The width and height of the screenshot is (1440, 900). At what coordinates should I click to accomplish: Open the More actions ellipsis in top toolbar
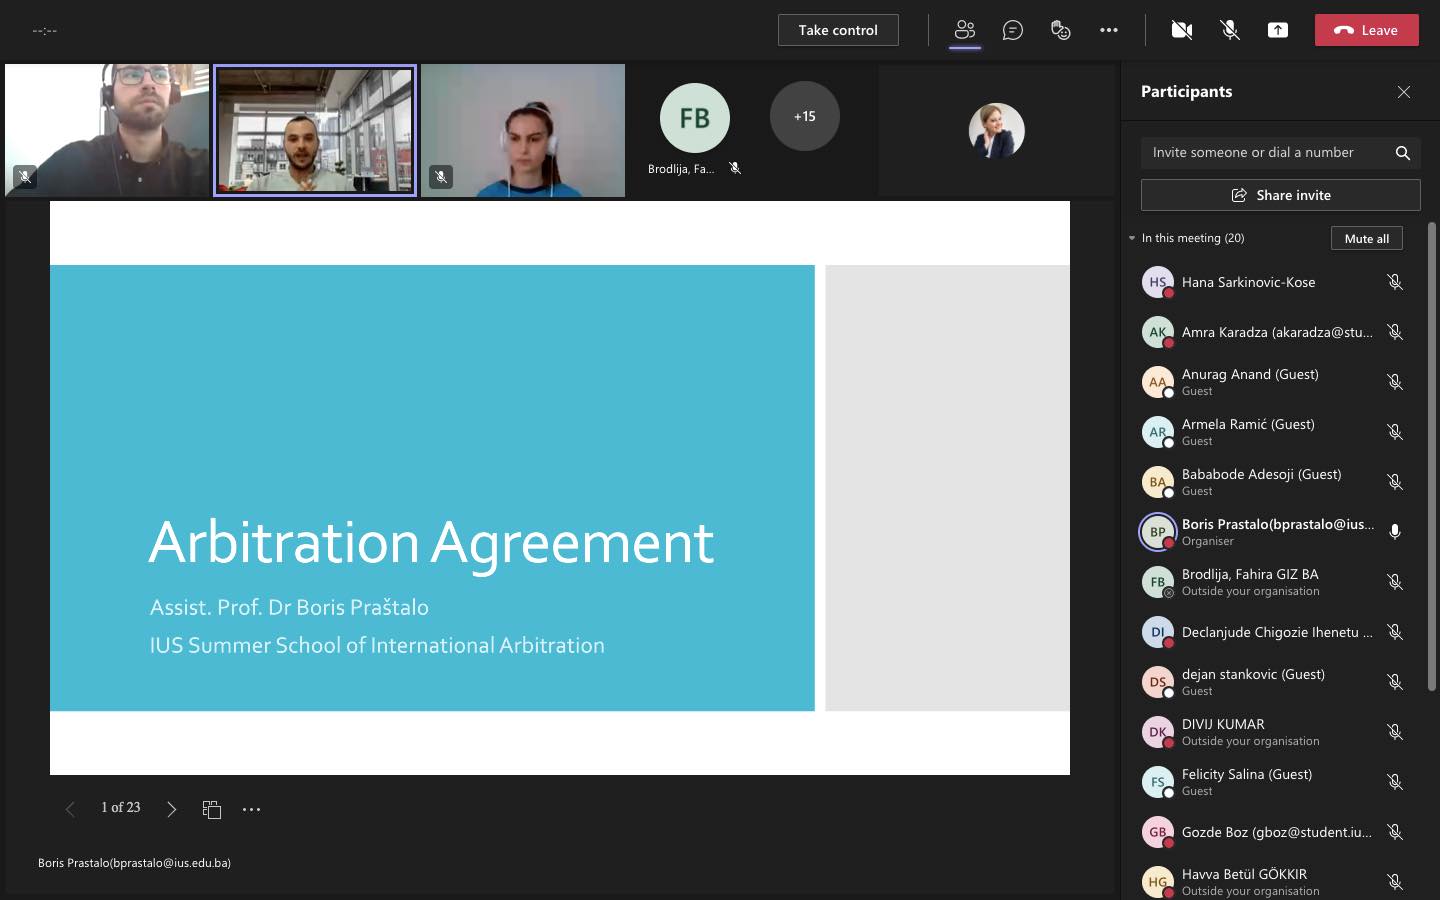click(x=1108, y=30)
